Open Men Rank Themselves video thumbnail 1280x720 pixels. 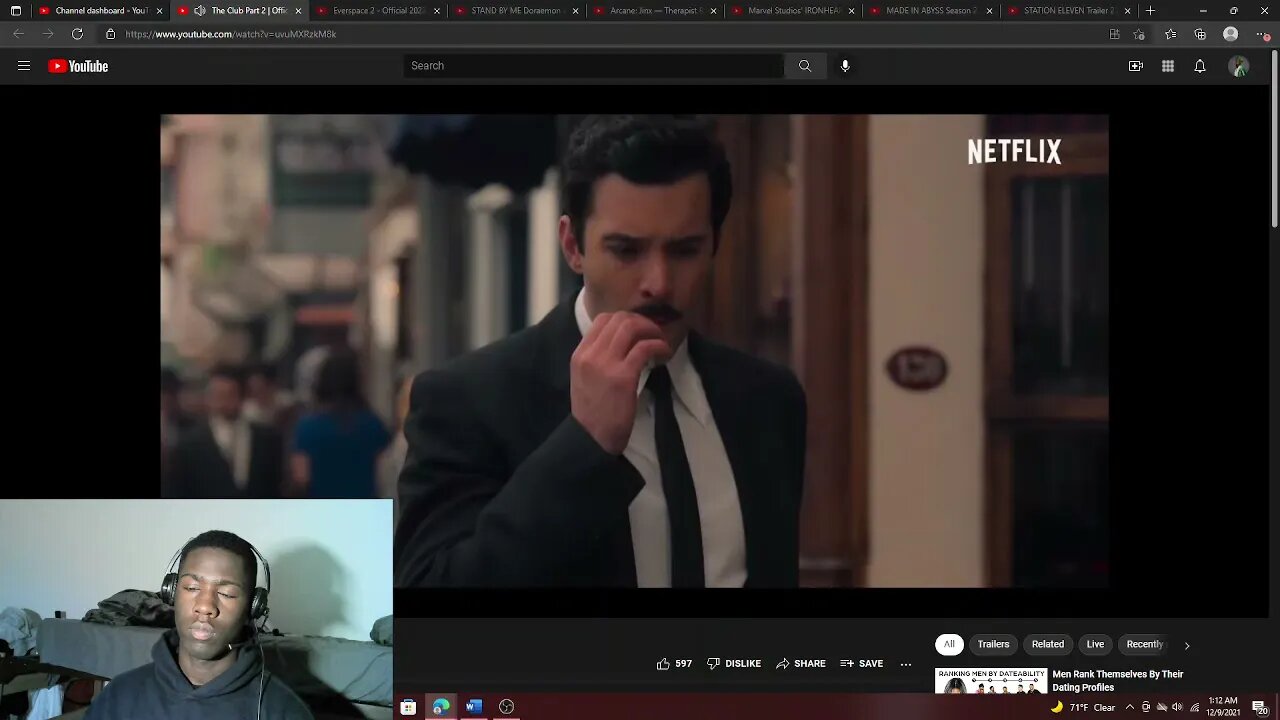(991, 681)
